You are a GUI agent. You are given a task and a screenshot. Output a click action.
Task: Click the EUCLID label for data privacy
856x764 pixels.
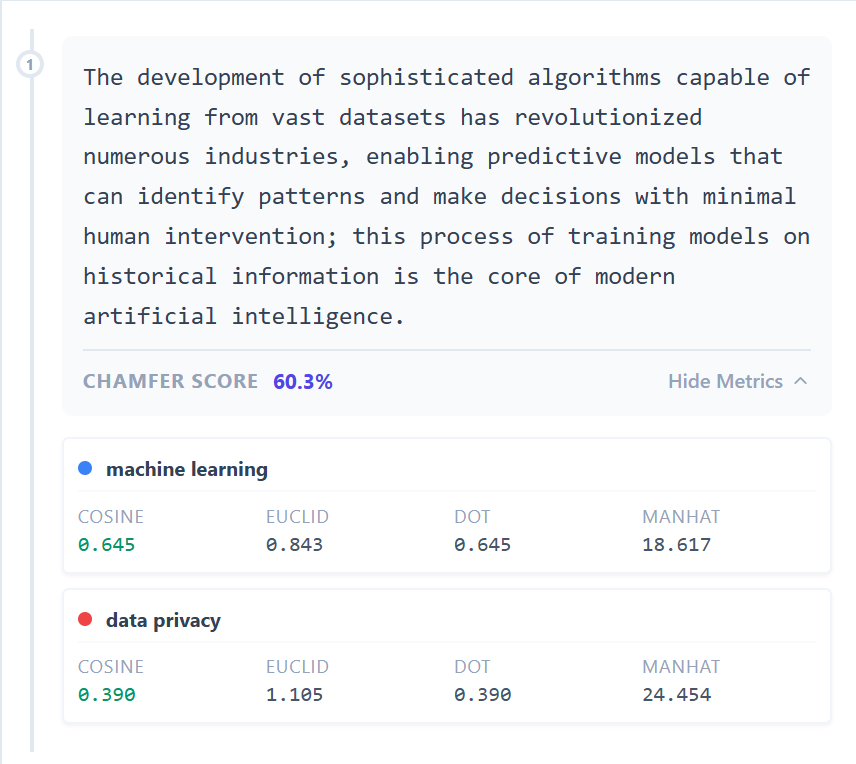(297, 667)
